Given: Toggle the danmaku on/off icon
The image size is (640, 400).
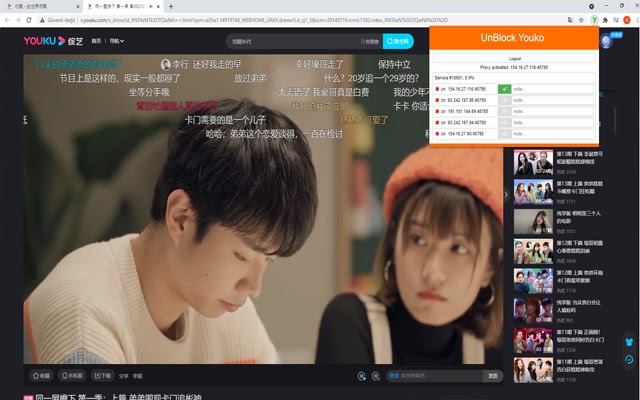Looking at the screenshot, I should pyautogui.click(x=361, y=376).
